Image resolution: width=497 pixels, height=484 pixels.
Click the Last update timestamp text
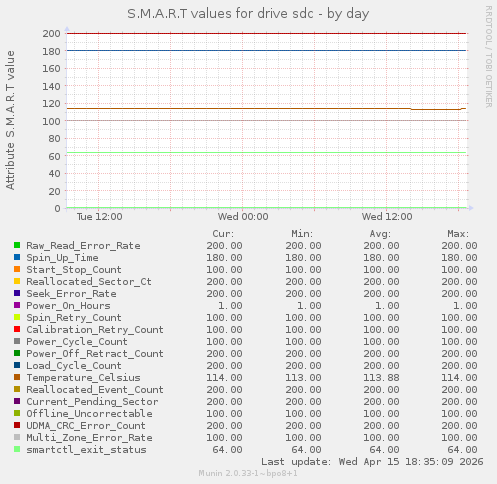coord(372,462)
